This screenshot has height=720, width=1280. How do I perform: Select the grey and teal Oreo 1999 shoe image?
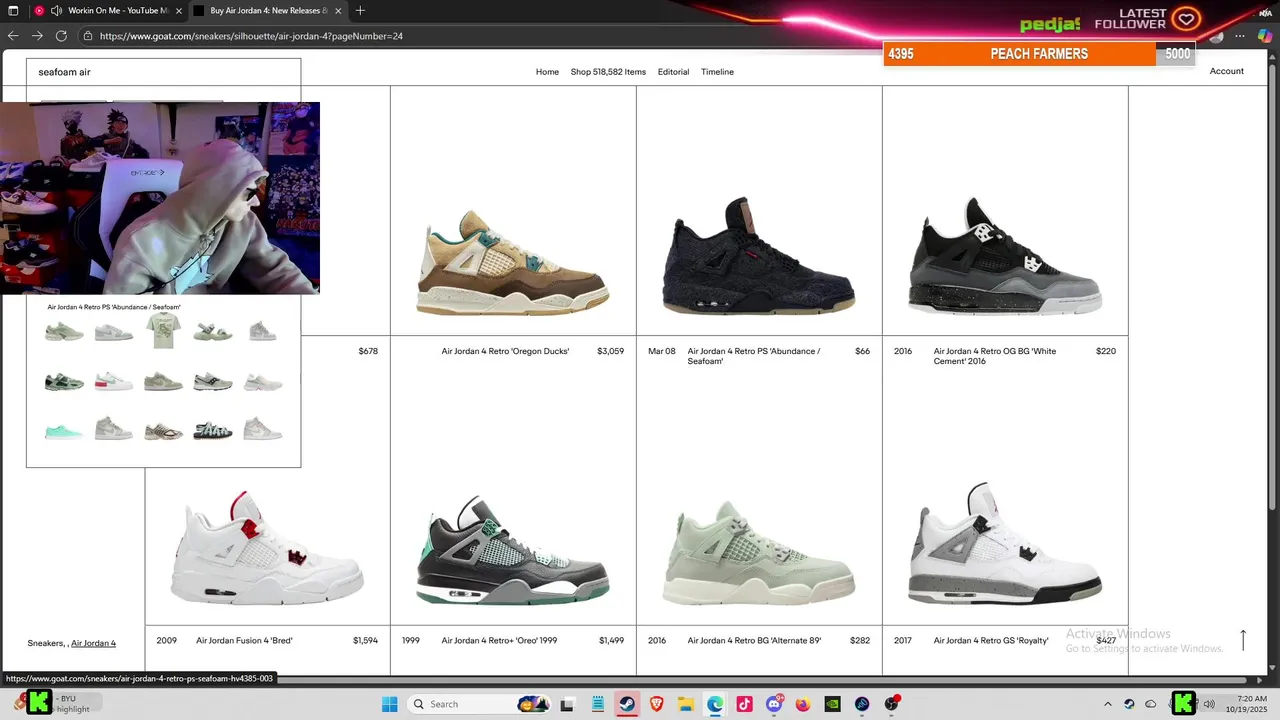(513, 550)
